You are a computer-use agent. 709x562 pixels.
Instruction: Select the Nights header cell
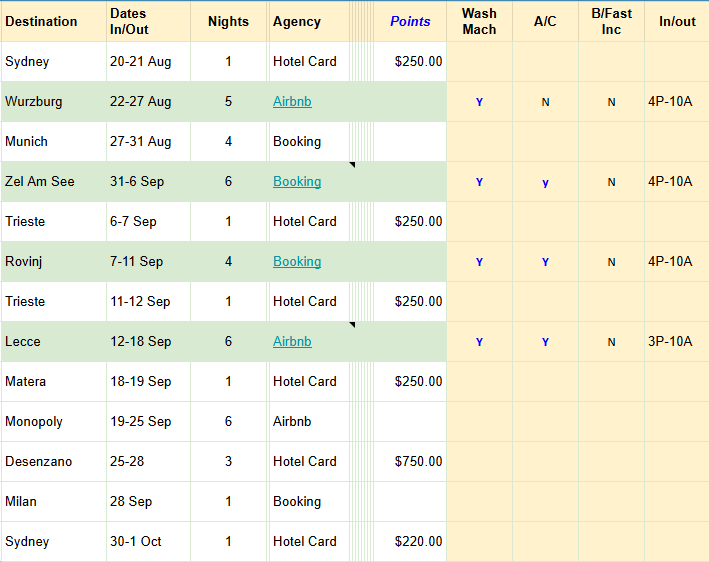(x=228, y=21)
